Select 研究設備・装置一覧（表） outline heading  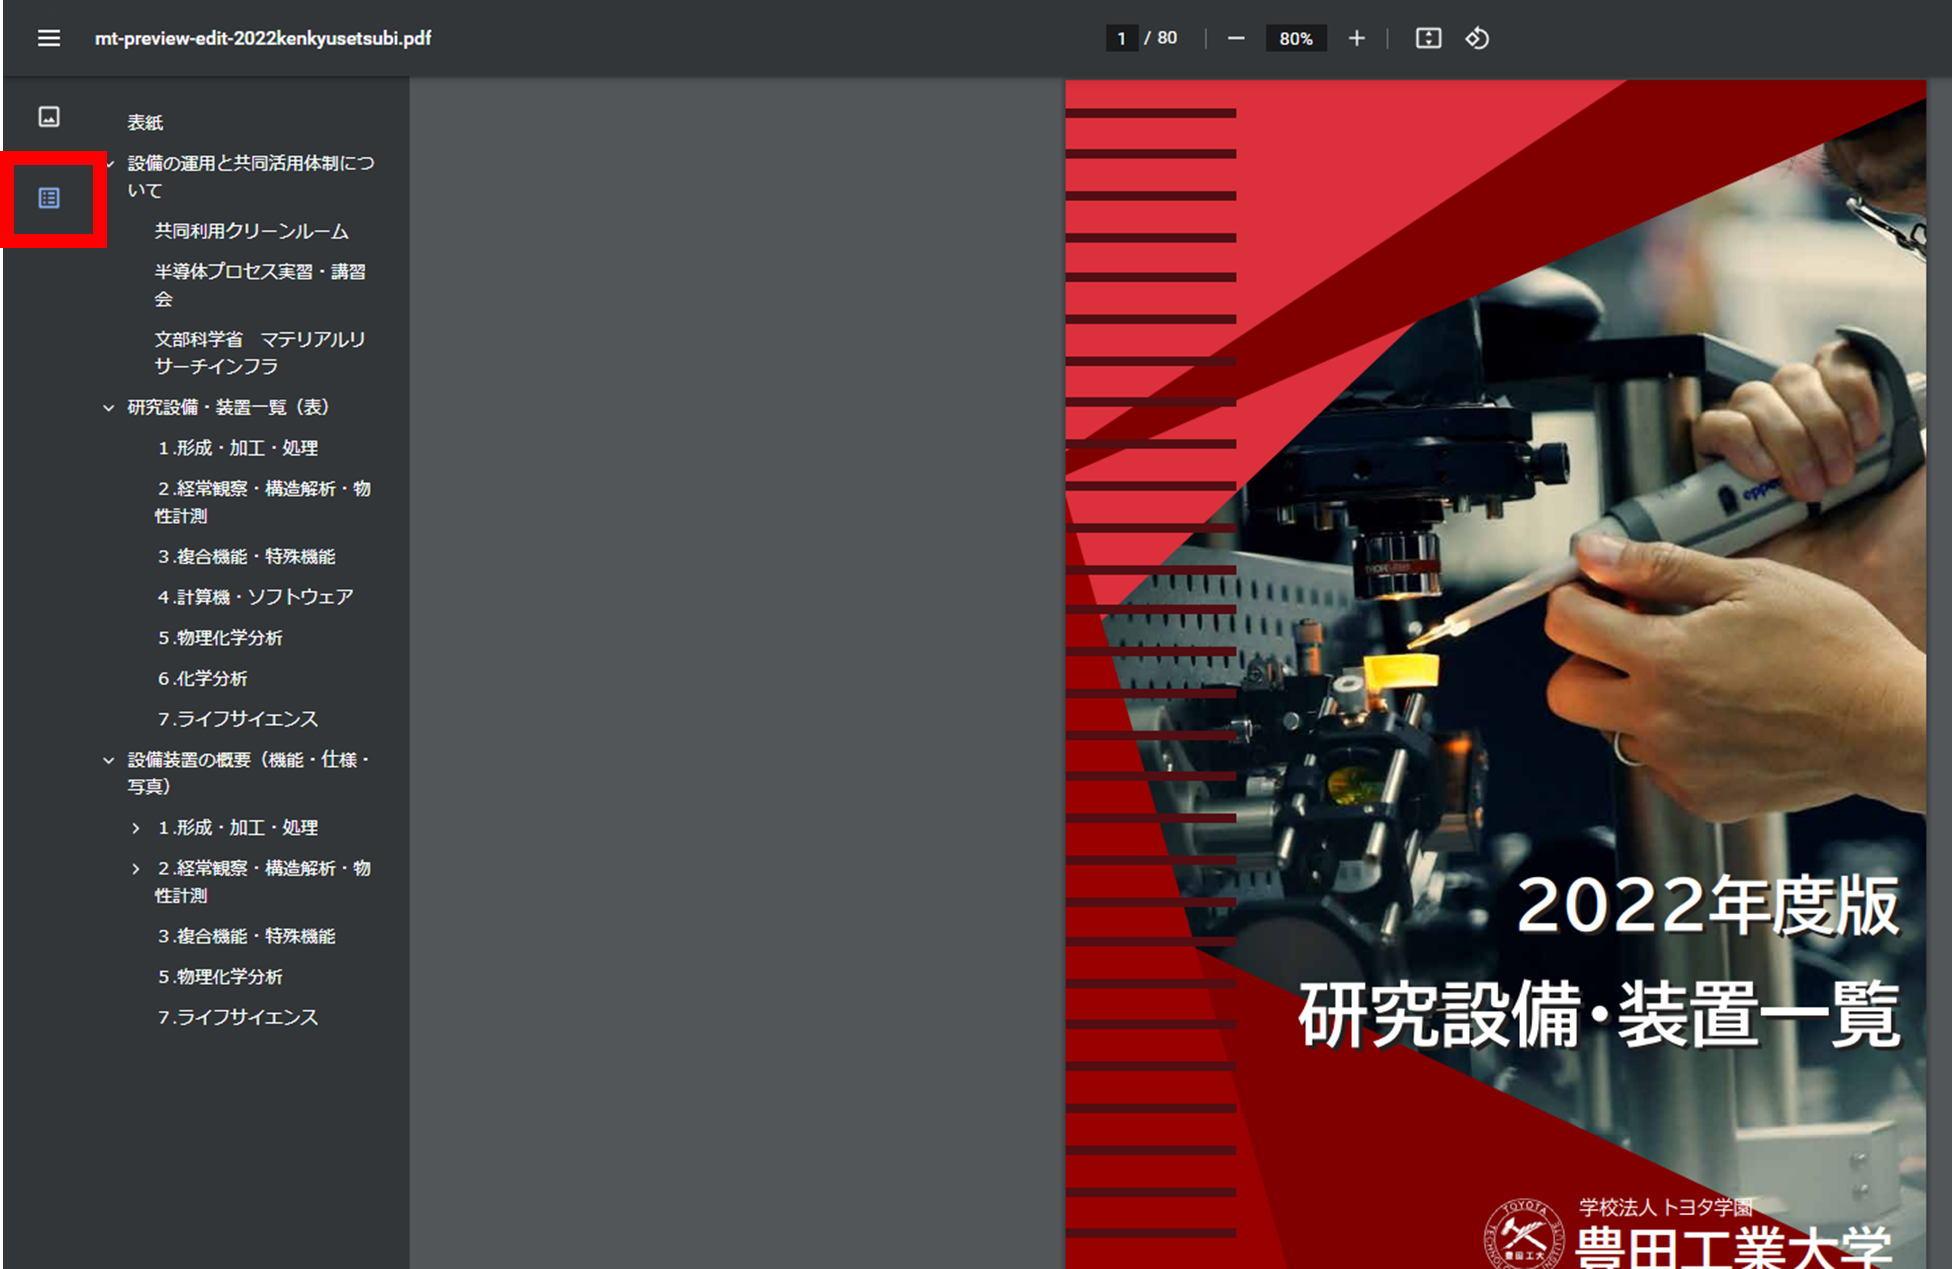(x=228, y=407)
